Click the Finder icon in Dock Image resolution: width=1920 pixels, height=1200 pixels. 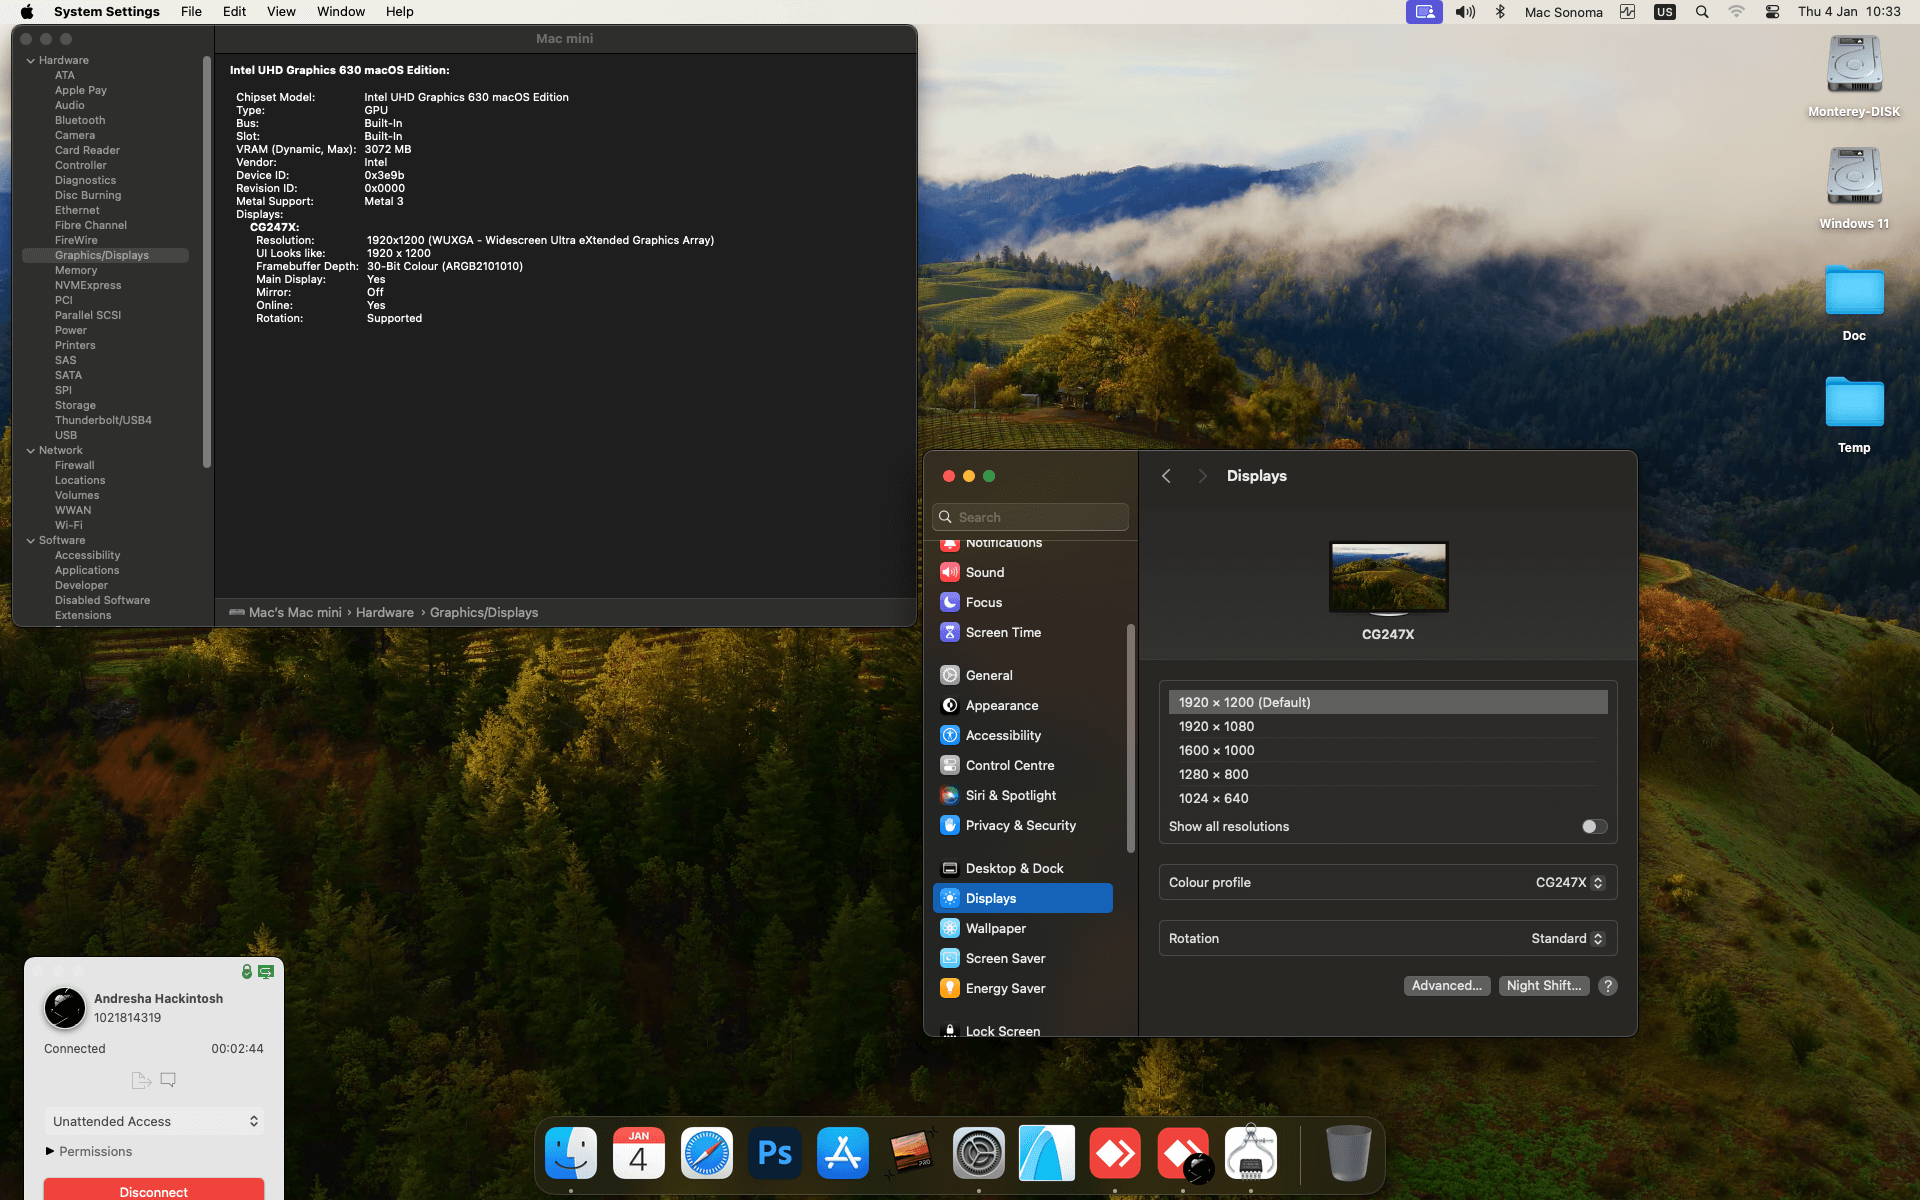coord(571,1153)
